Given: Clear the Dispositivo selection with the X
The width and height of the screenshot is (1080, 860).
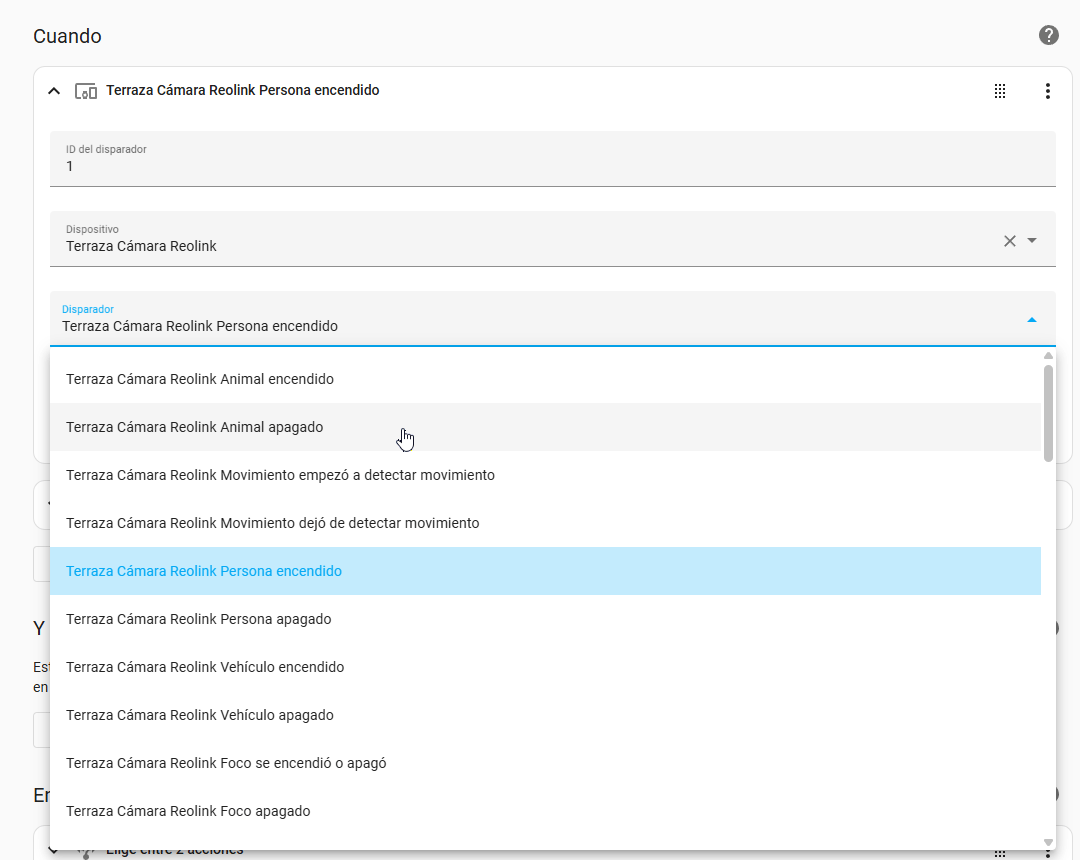Looking at the screenshot, I should pos(1010,241).
